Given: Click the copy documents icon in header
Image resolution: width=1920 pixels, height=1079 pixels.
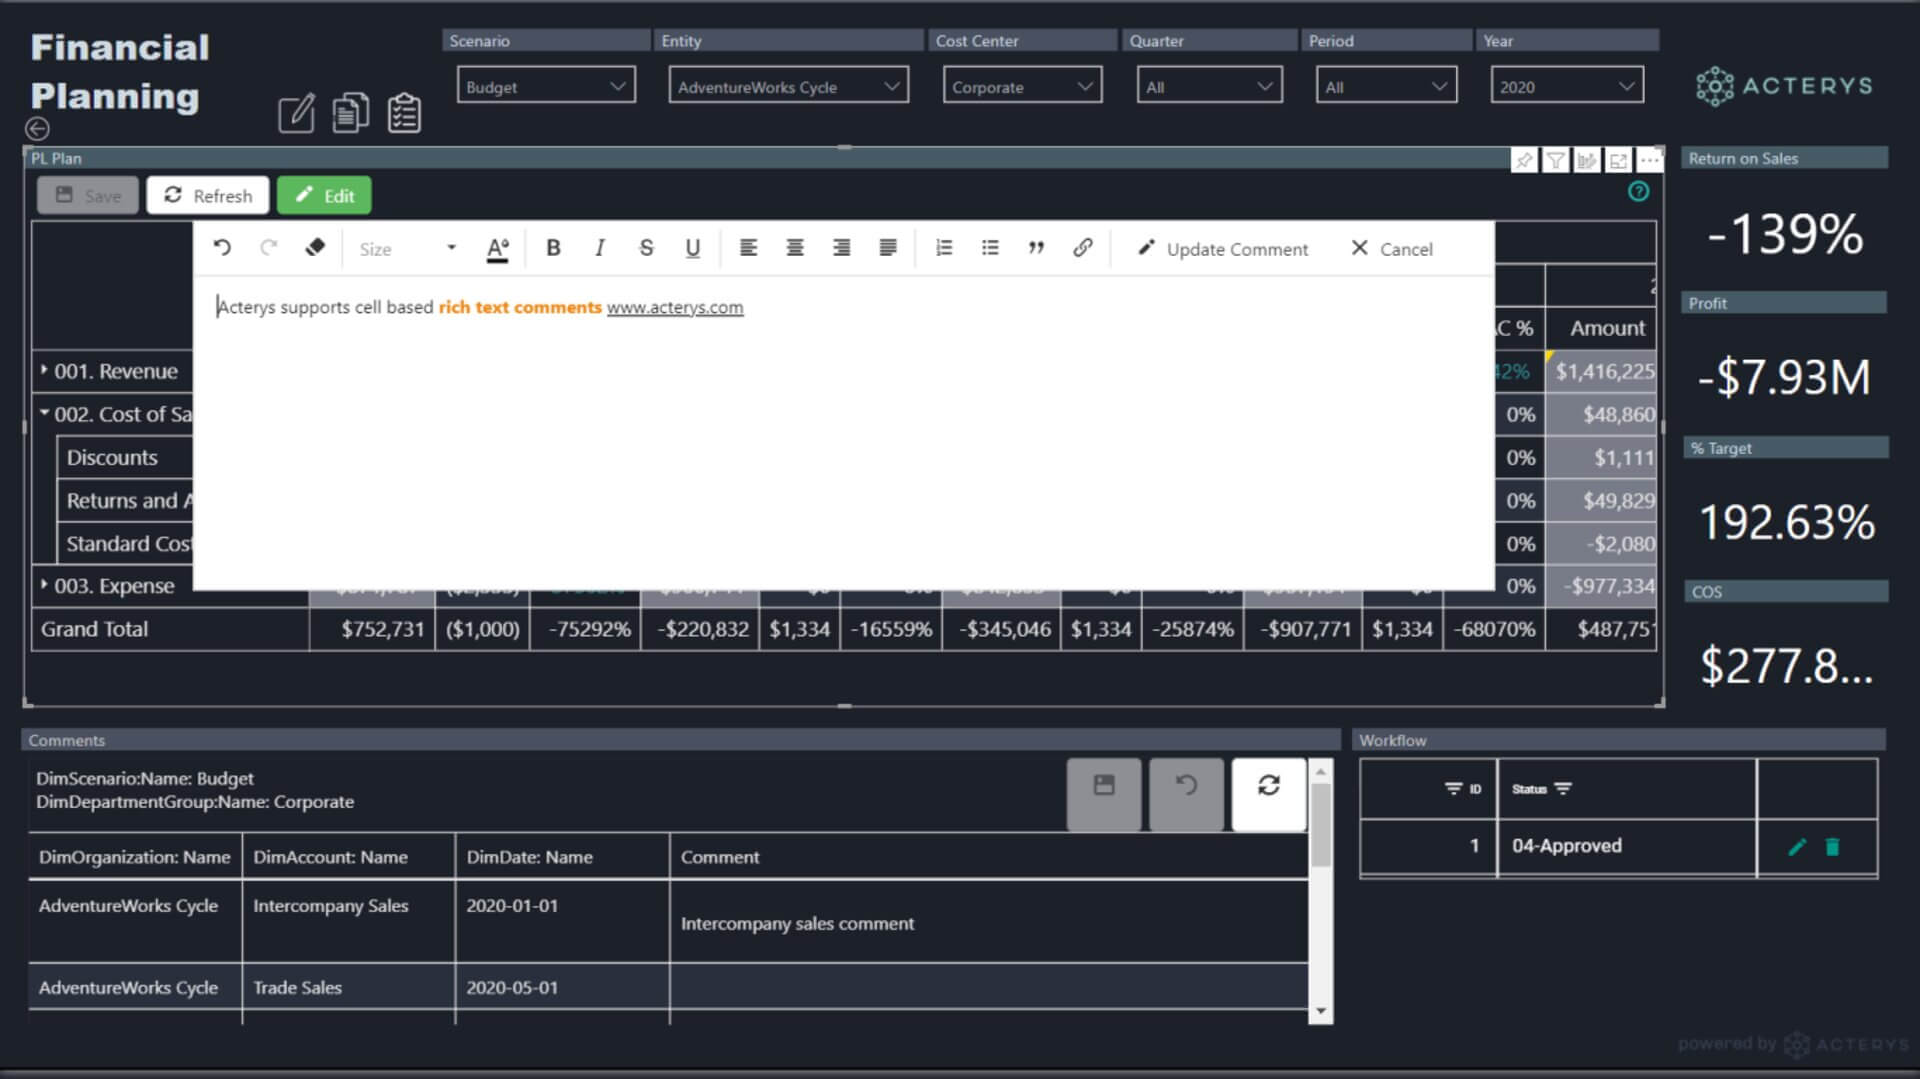Looking at the screenshot, I should (x=350, y=112).
